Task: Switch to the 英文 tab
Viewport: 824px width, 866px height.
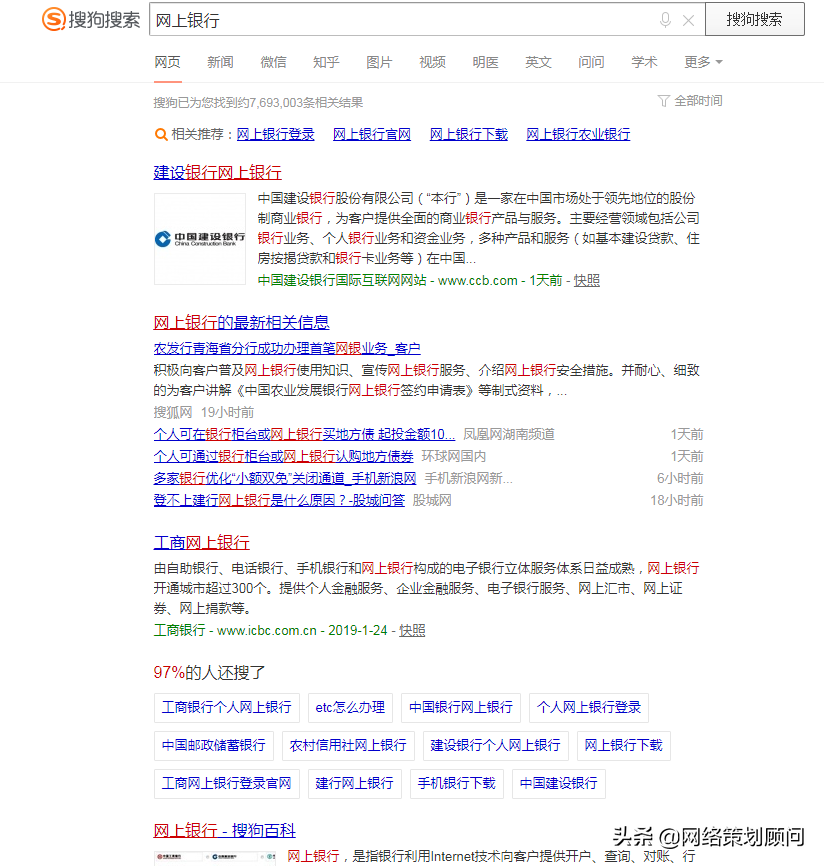Action: [538, 62]
